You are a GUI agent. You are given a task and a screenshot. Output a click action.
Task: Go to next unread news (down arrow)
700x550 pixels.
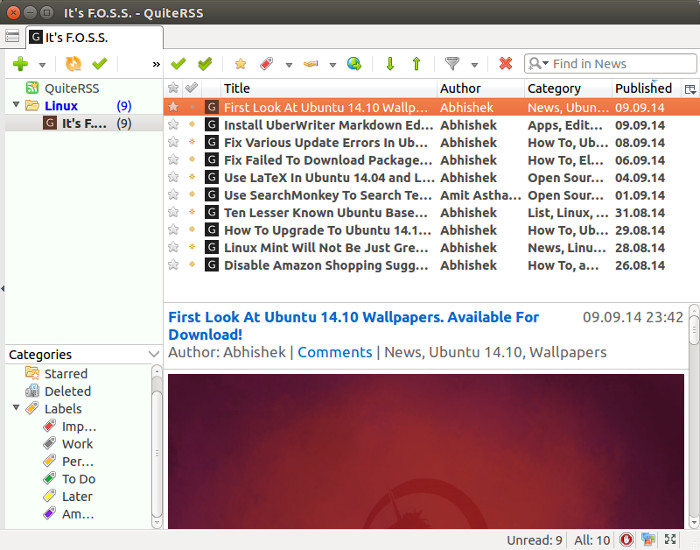click(x=390, y=64)
